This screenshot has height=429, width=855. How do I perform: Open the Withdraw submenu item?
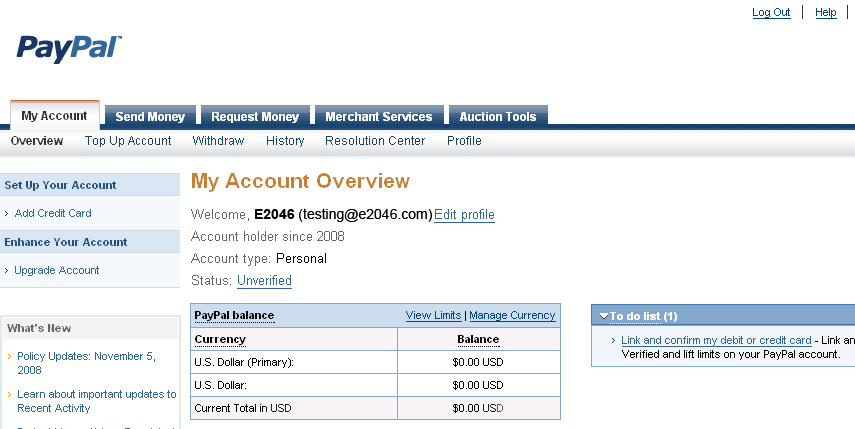point(218,141)
